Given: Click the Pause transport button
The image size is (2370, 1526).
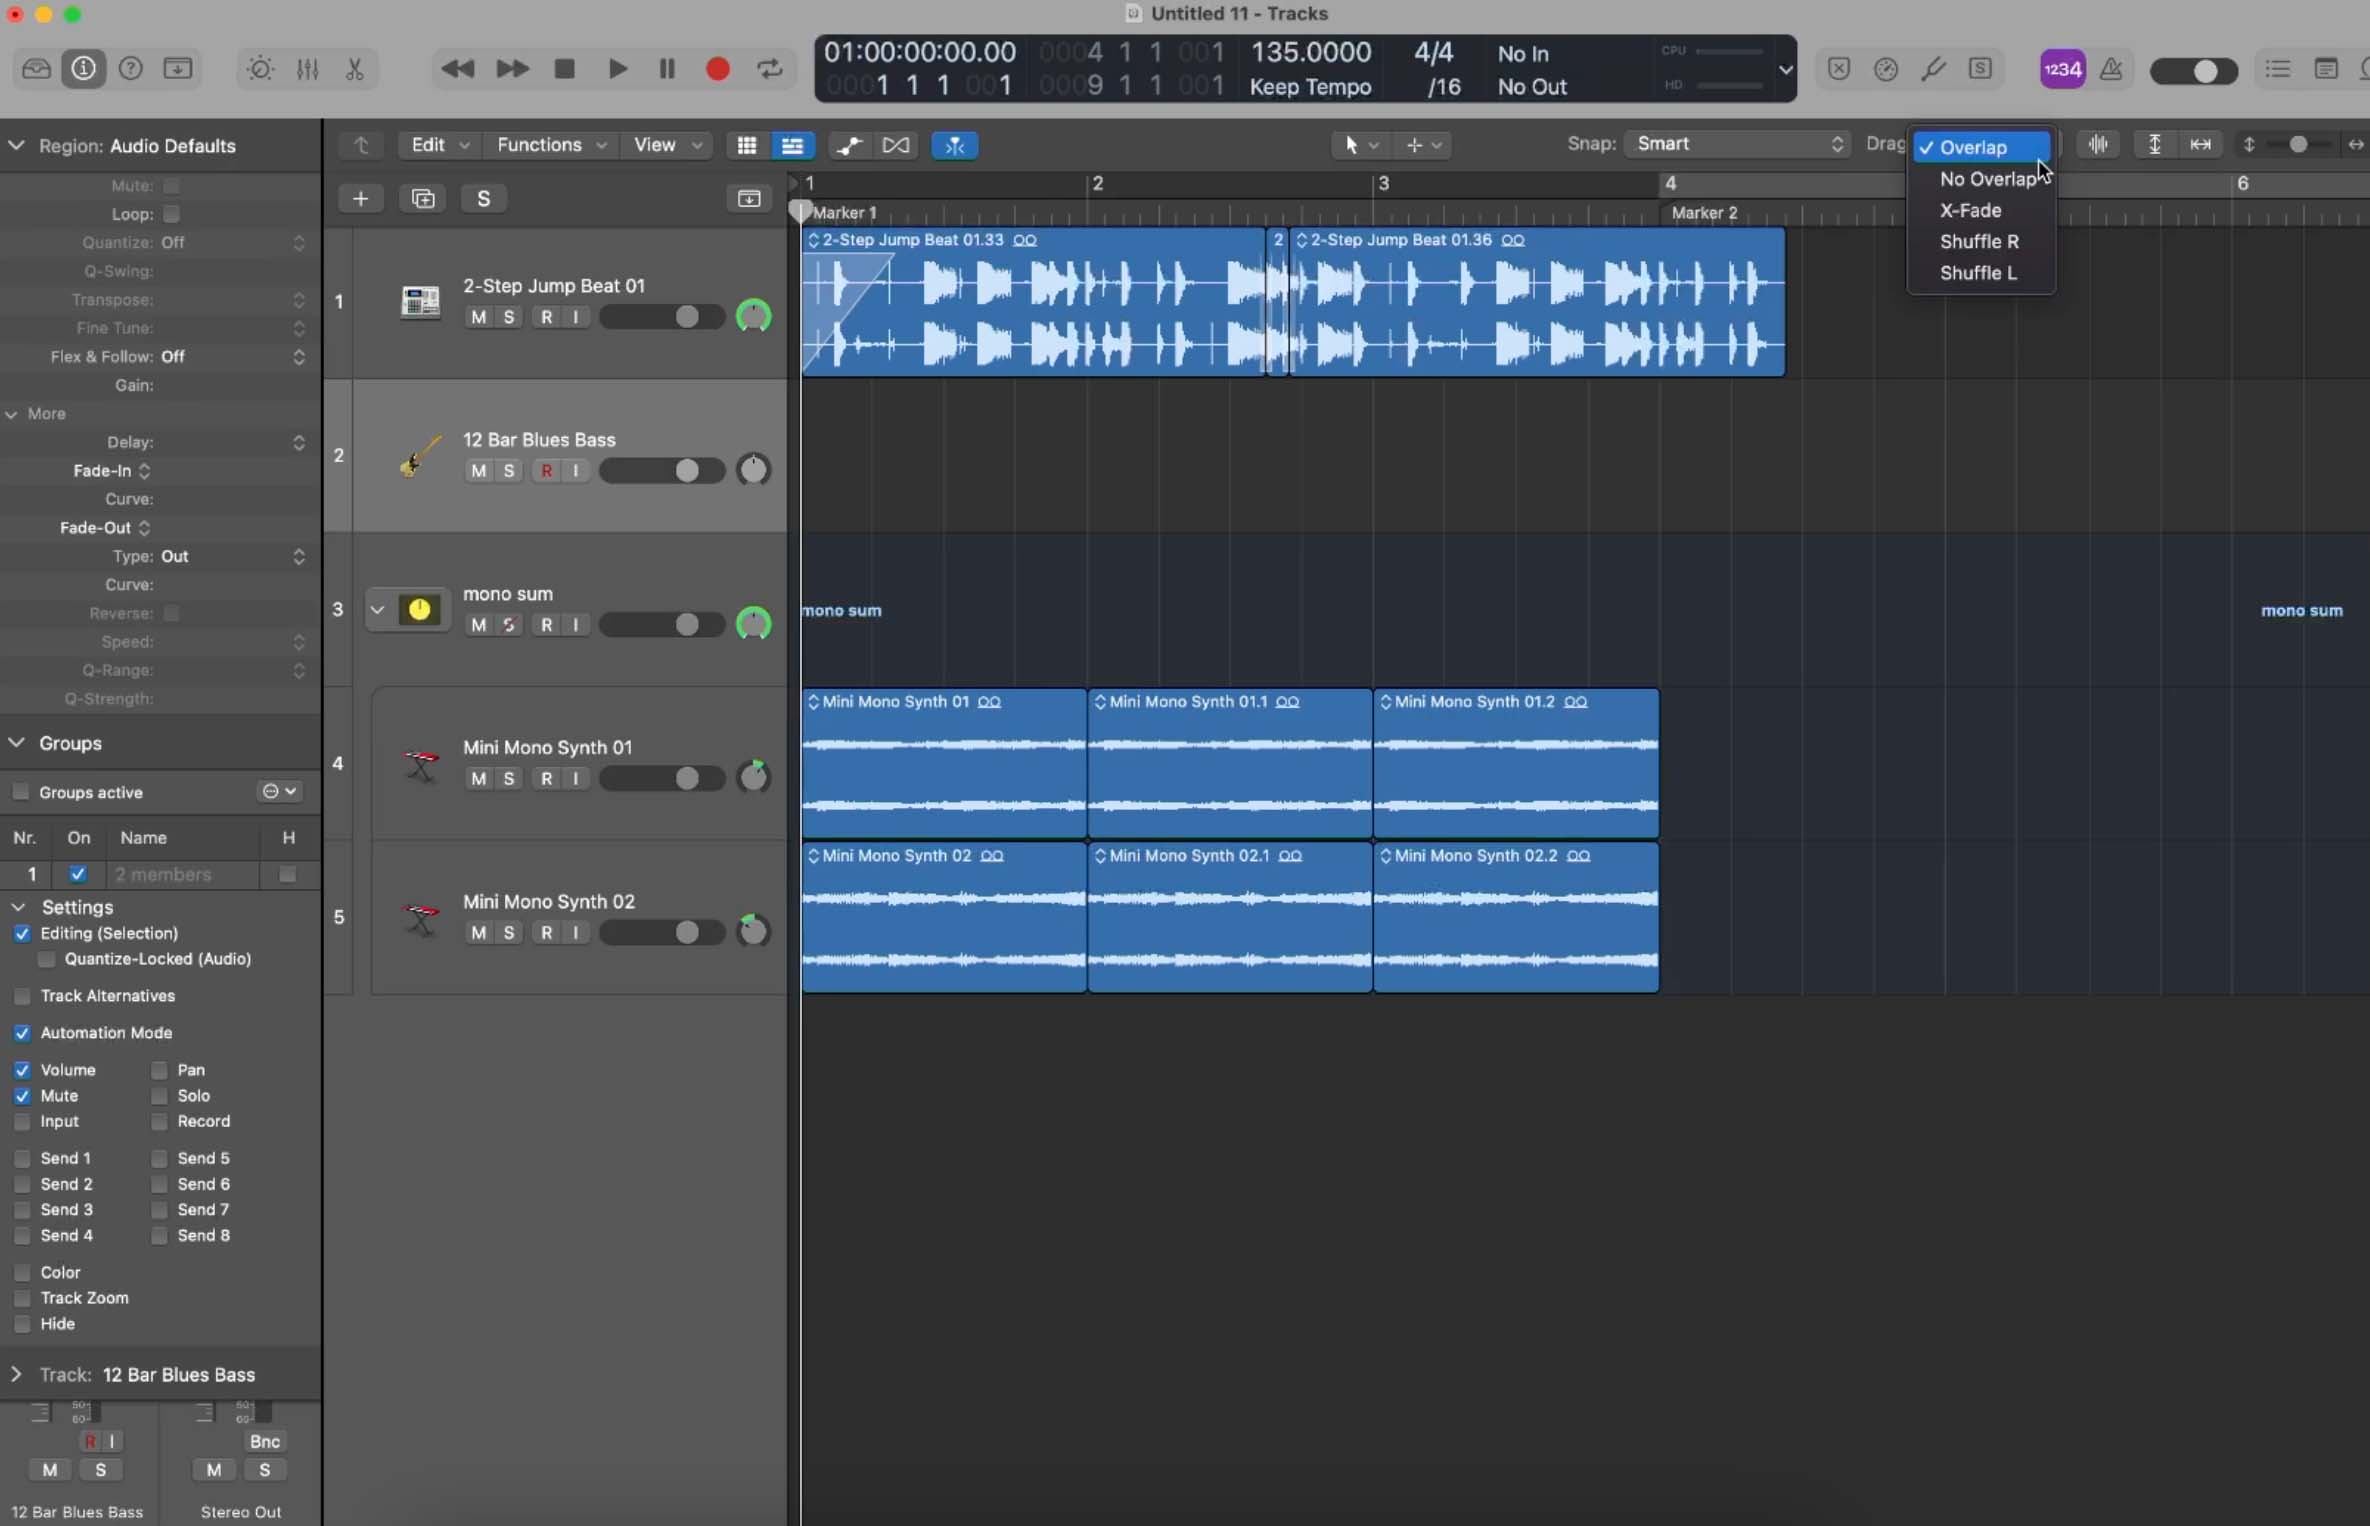Looking at the screenshot, I should coord(667,69).
